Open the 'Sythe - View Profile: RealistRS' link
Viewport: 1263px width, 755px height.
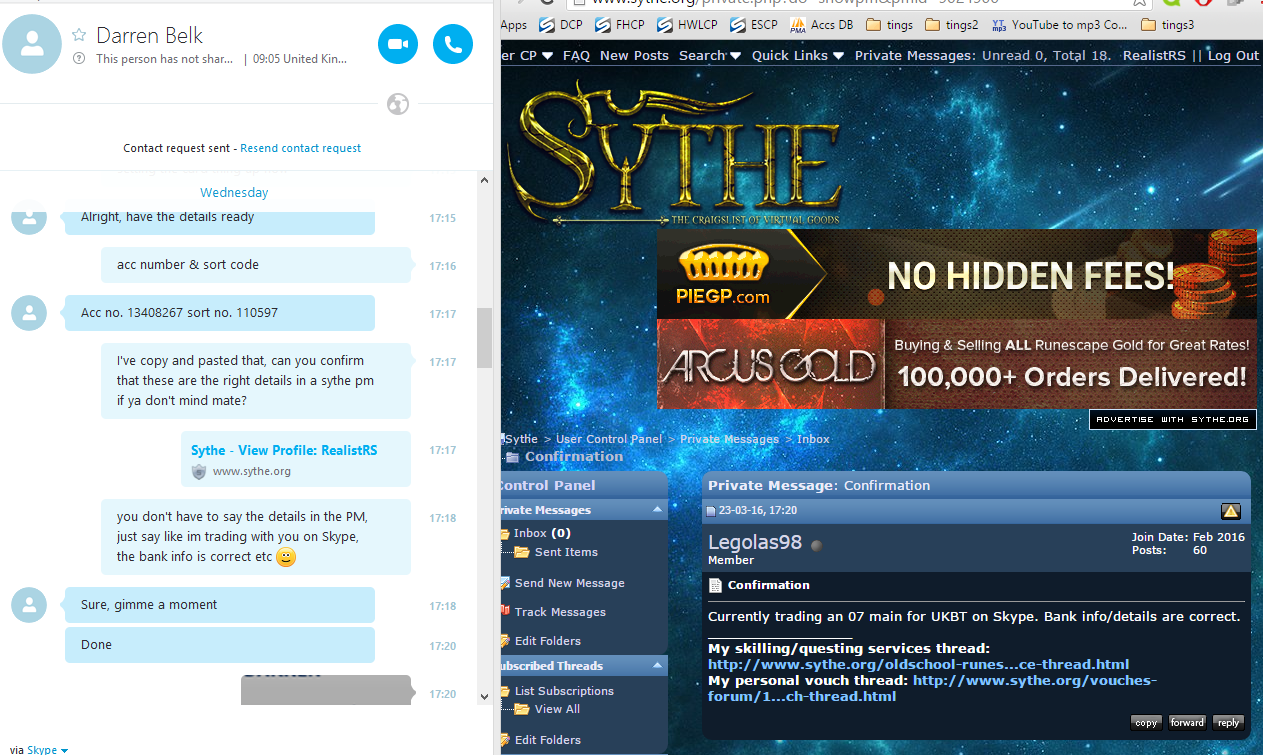(x=284, y=450)
